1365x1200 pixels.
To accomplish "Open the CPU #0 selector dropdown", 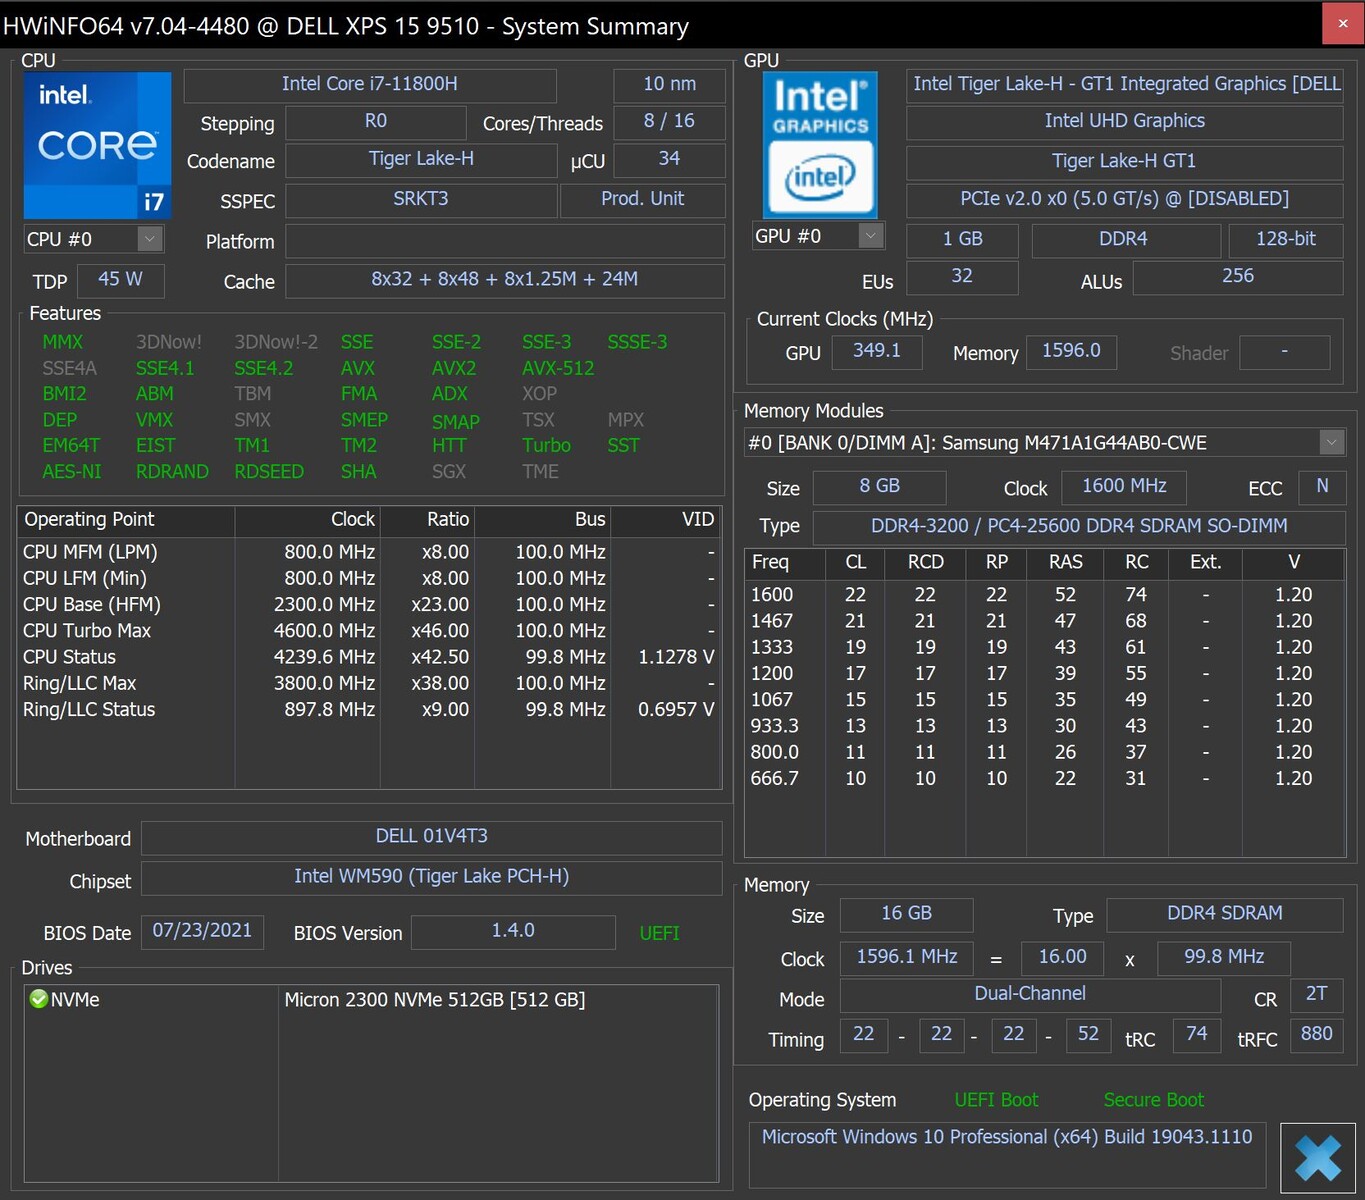I will coord(149,239).
